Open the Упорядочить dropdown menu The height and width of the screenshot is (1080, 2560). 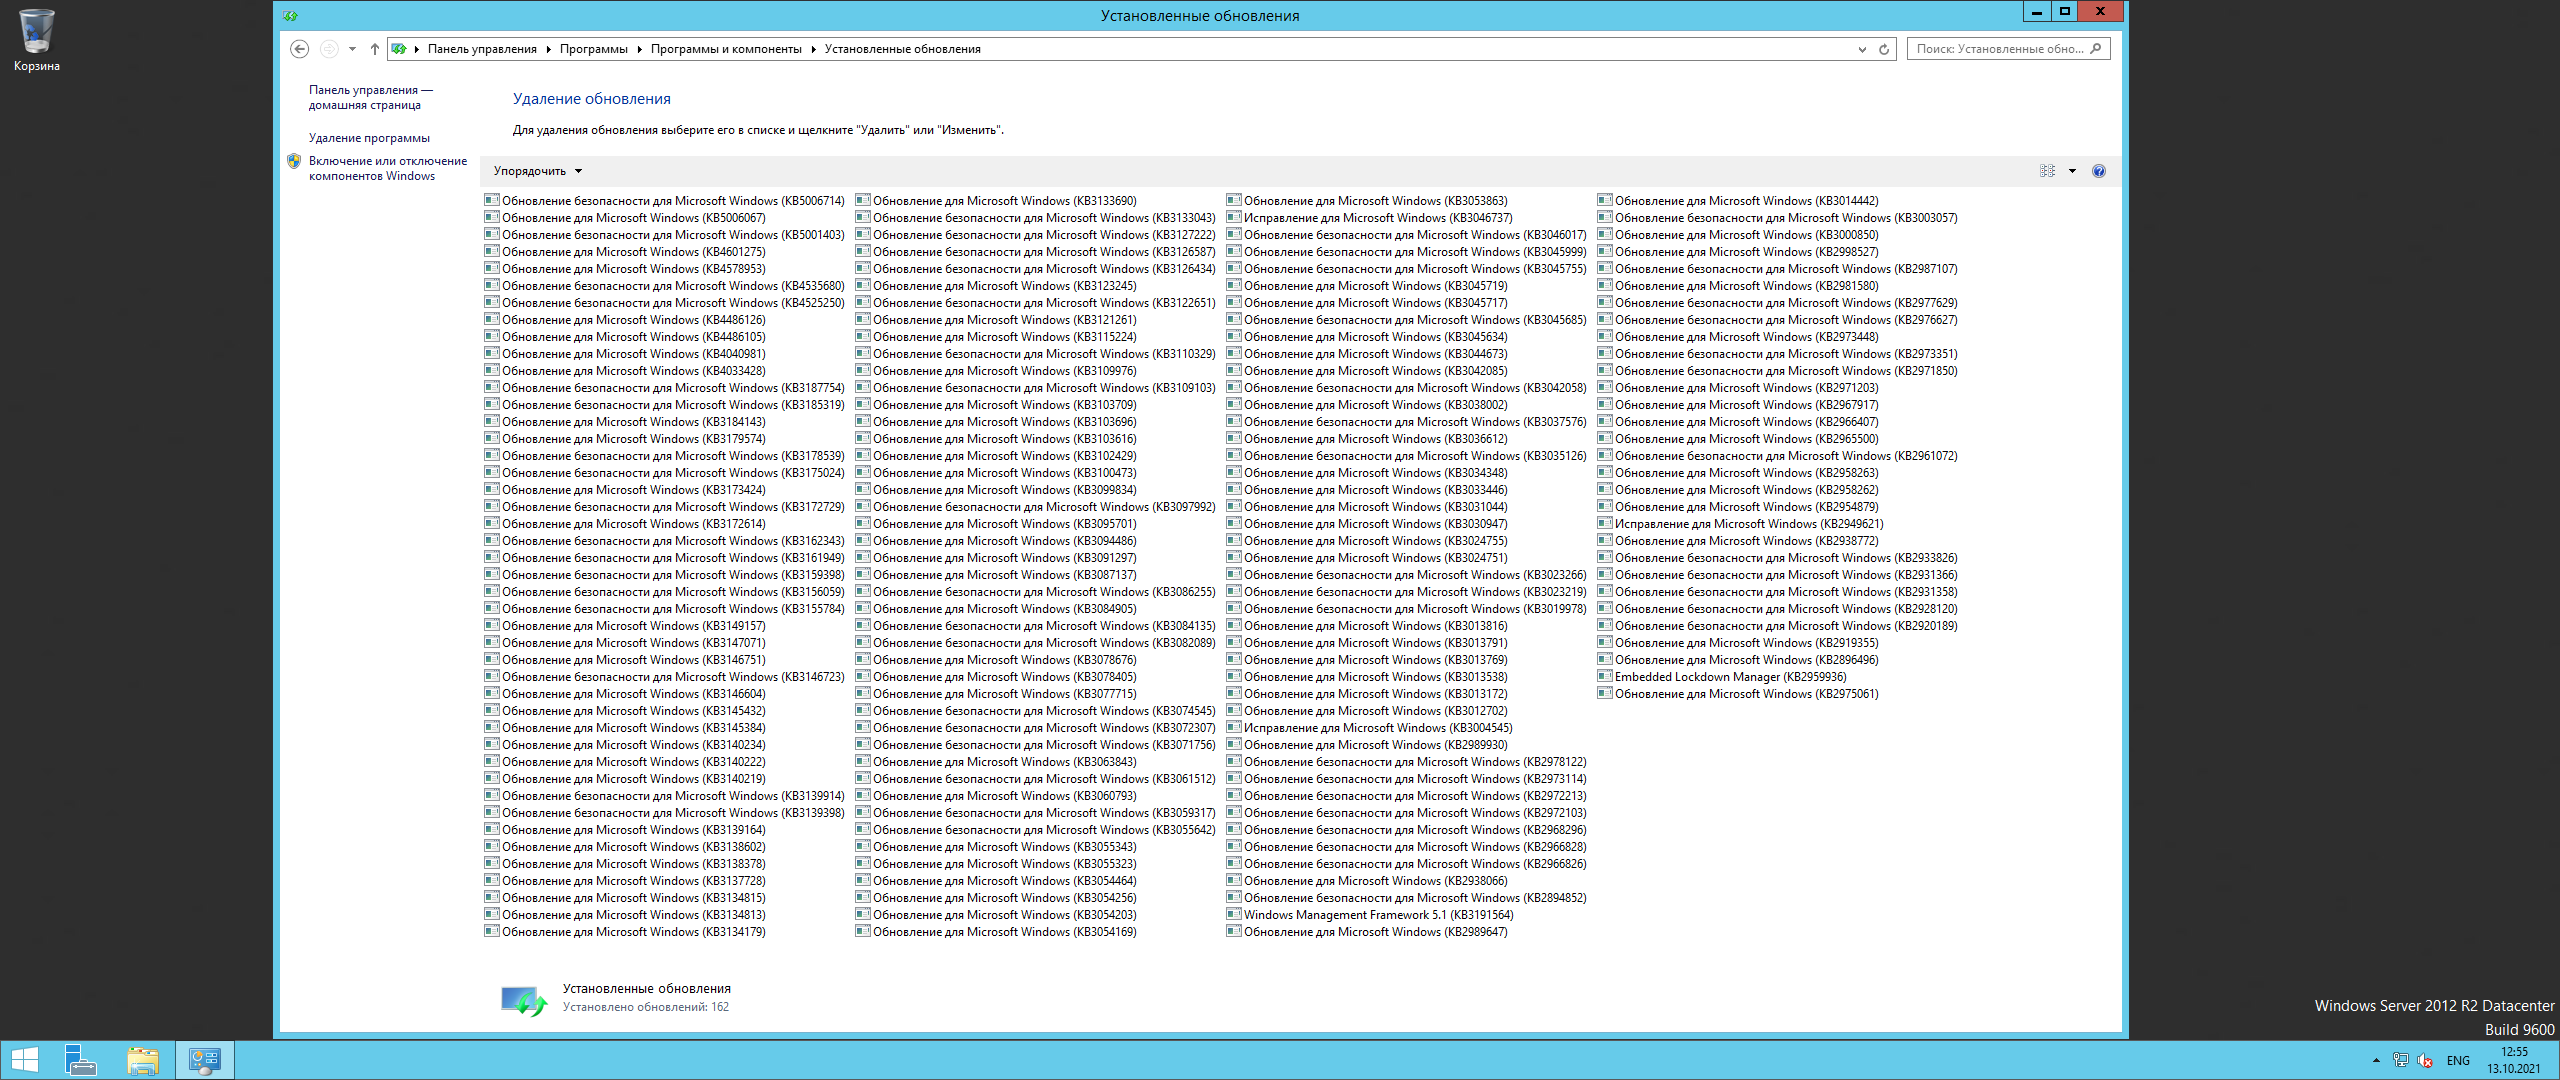[537, 171]
